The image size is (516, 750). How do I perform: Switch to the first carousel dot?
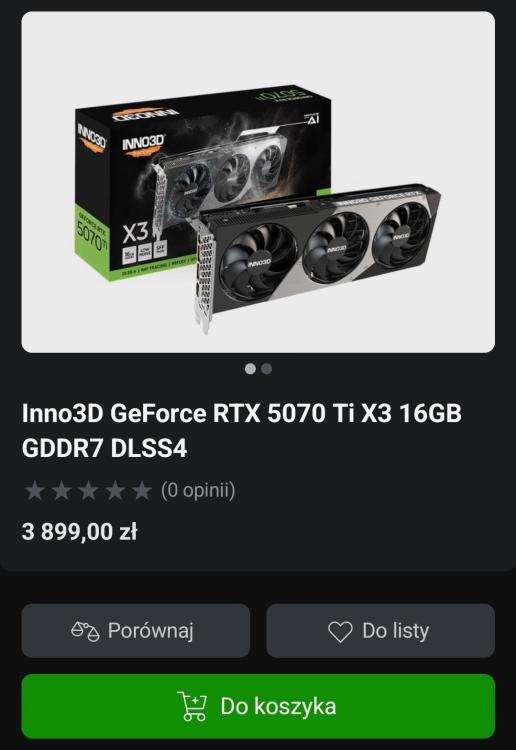tap(250, 369)
